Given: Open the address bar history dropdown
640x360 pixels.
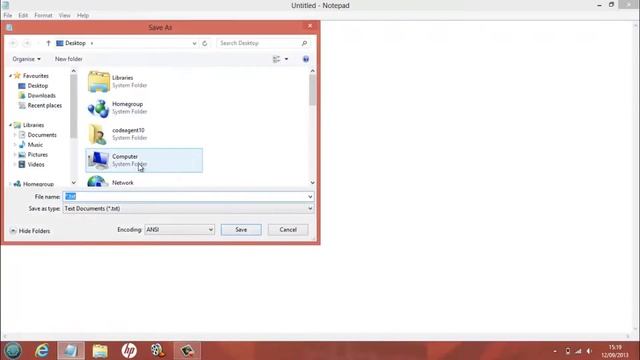Looking at the screenshot, I should 194,43.
